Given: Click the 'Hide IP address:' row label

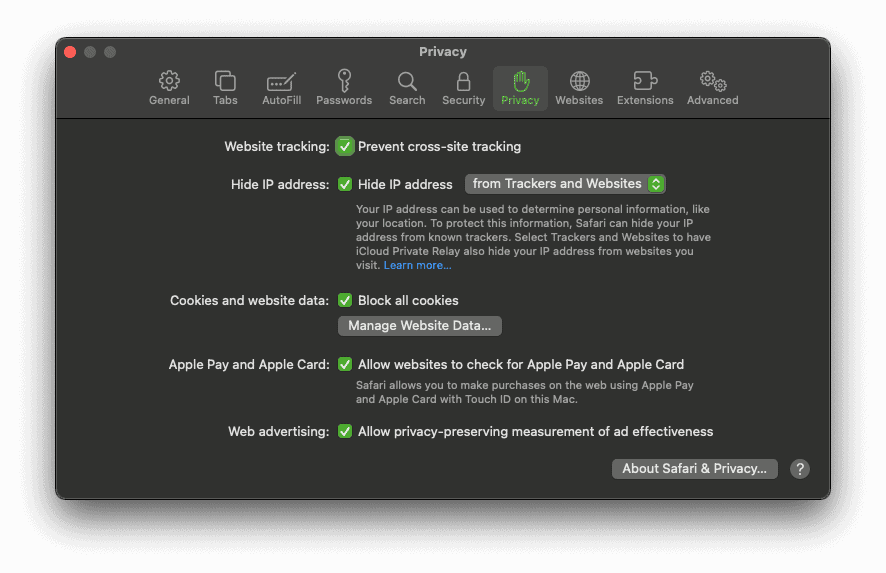Looking at the screenshot, I should tap(280, 184).
